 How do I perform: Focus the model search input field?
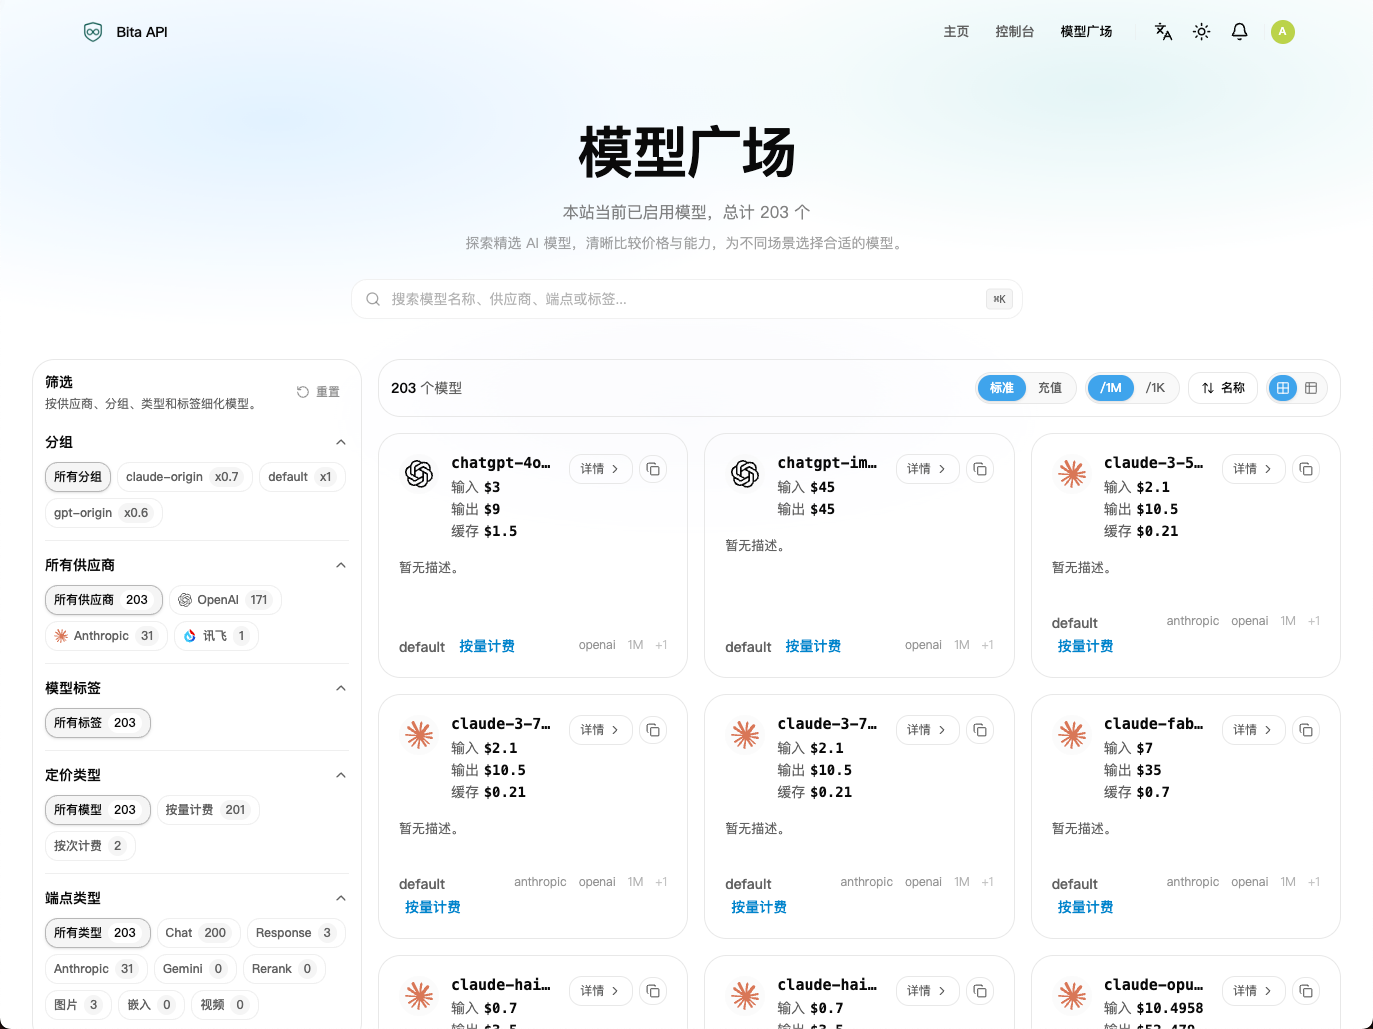[x=687, y=299]
